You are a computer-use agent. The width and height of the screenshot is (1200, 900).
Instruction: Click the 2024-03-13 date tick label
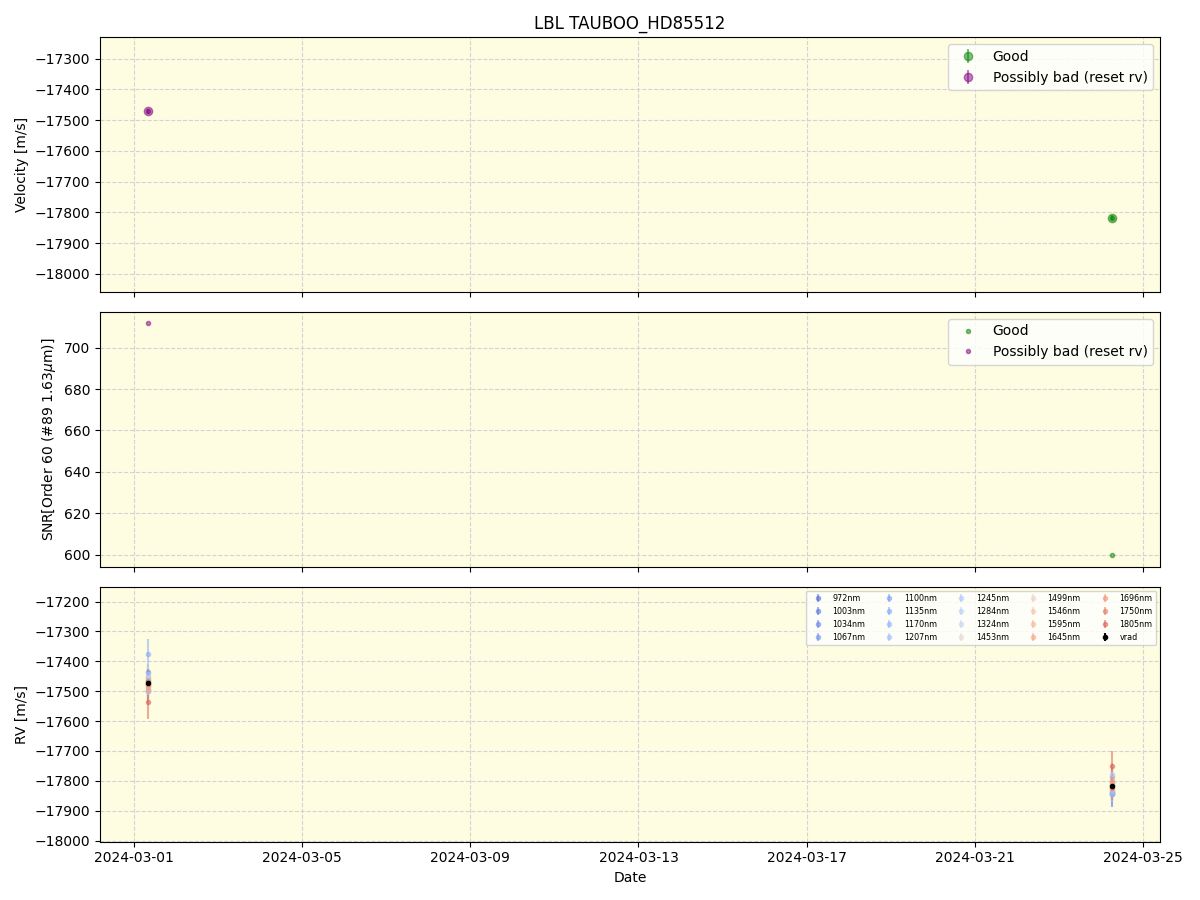click(638, 856)
